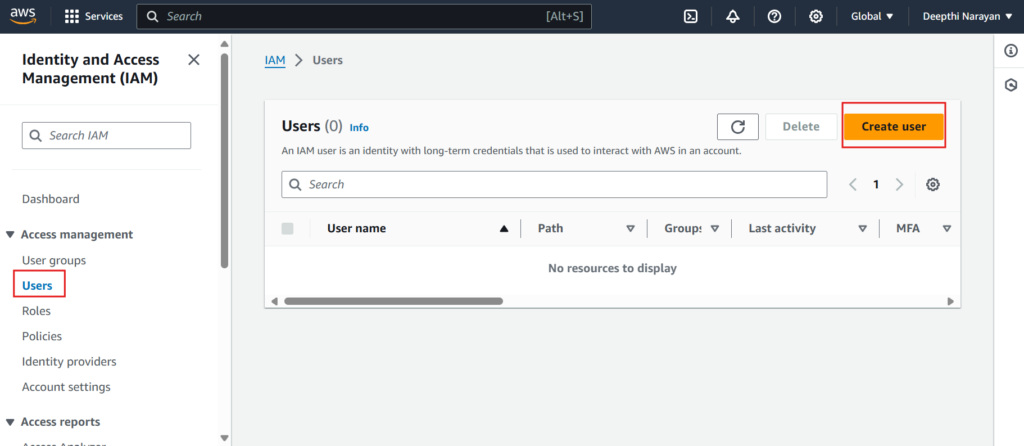Click the table horizontal scrollbar thumb
This screenshot has width=1024, height=446.
click(x=393, y=301)
